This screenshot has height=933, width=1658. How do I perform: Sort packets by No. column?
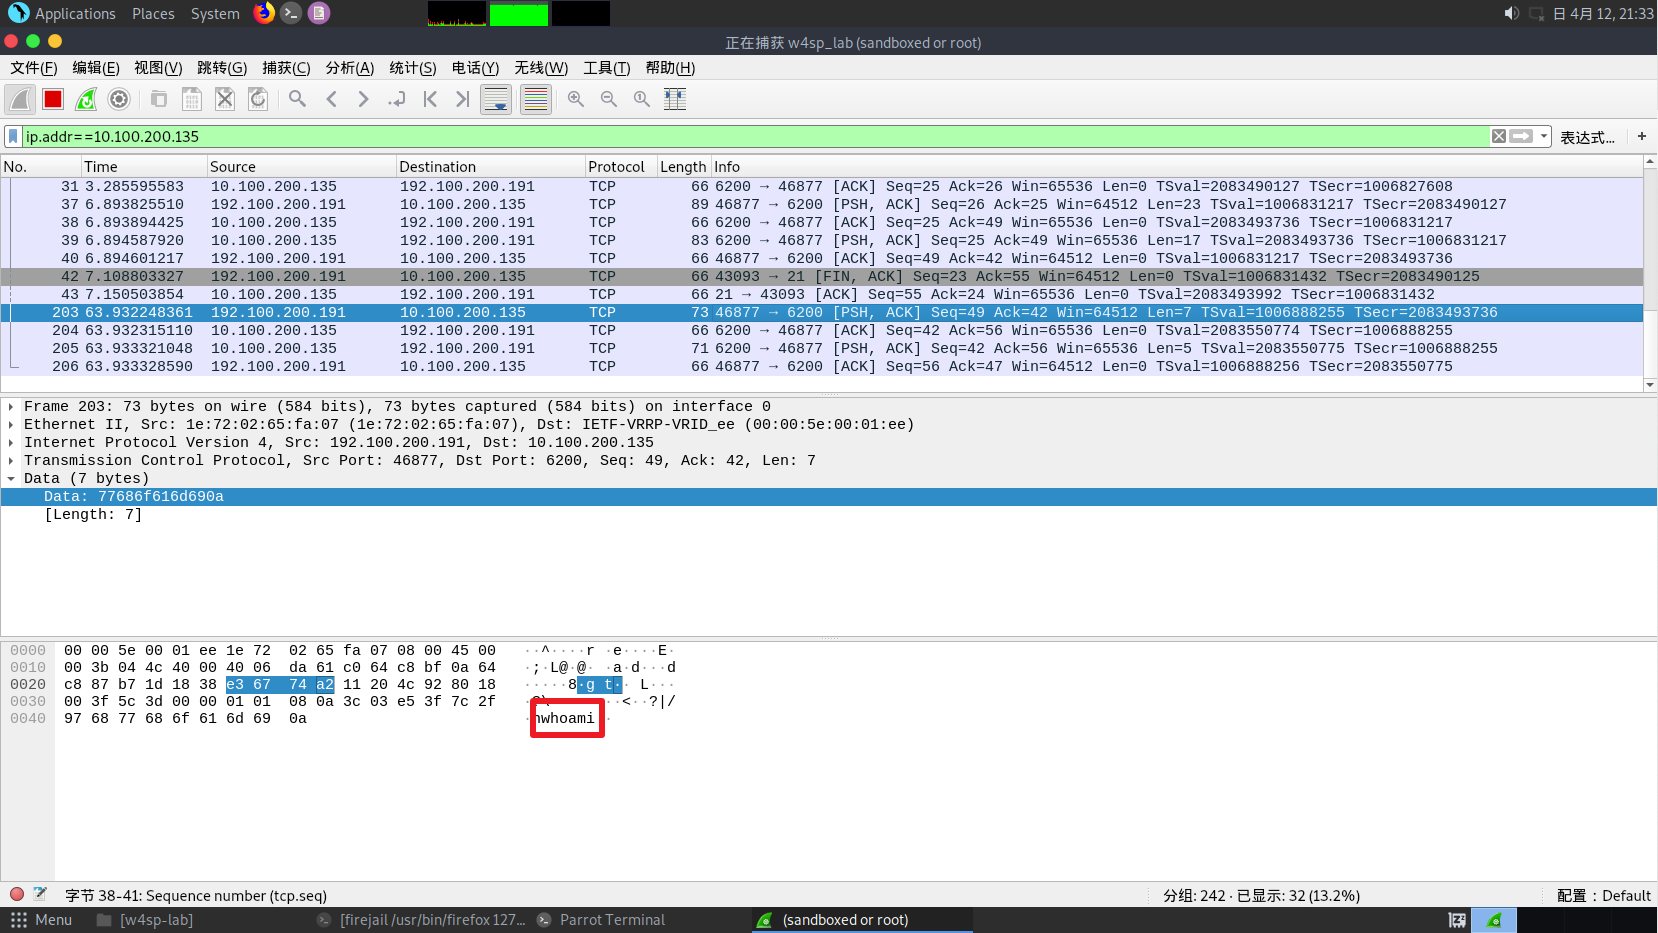[x=41, y=167]
